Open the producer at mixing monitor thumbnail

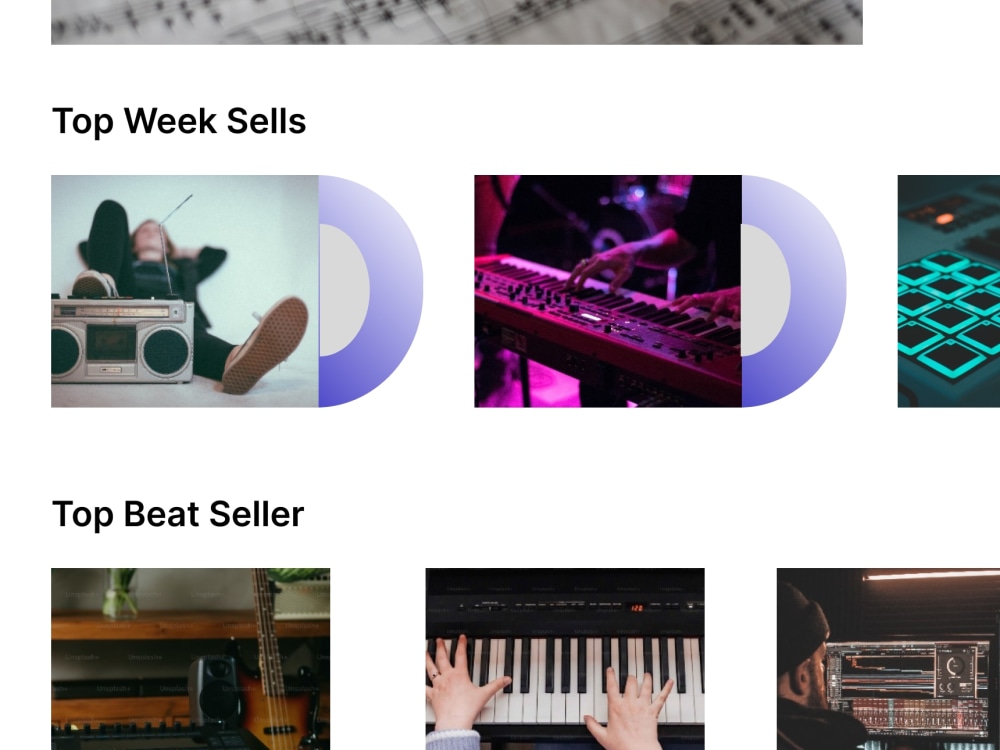(888, 659)
